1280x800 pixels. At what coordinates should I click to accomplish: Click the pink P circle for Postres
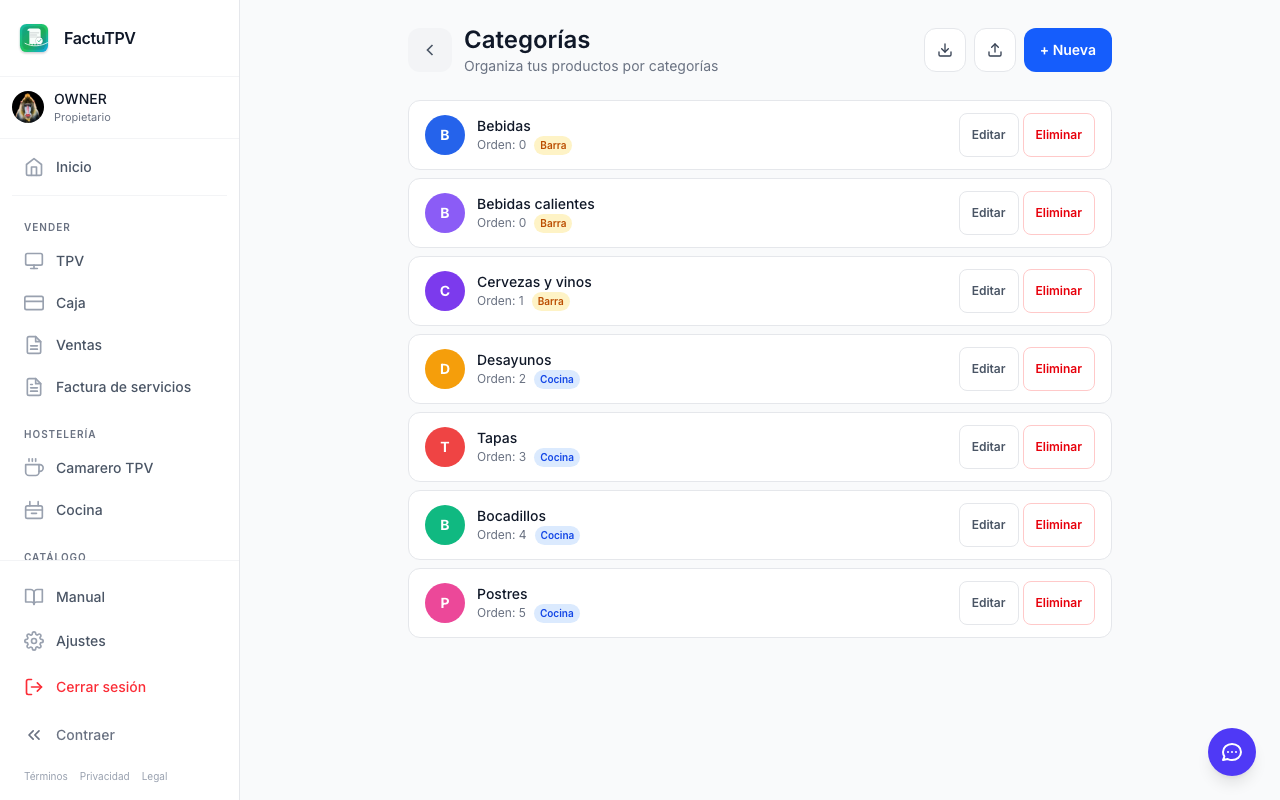[445, 603]
